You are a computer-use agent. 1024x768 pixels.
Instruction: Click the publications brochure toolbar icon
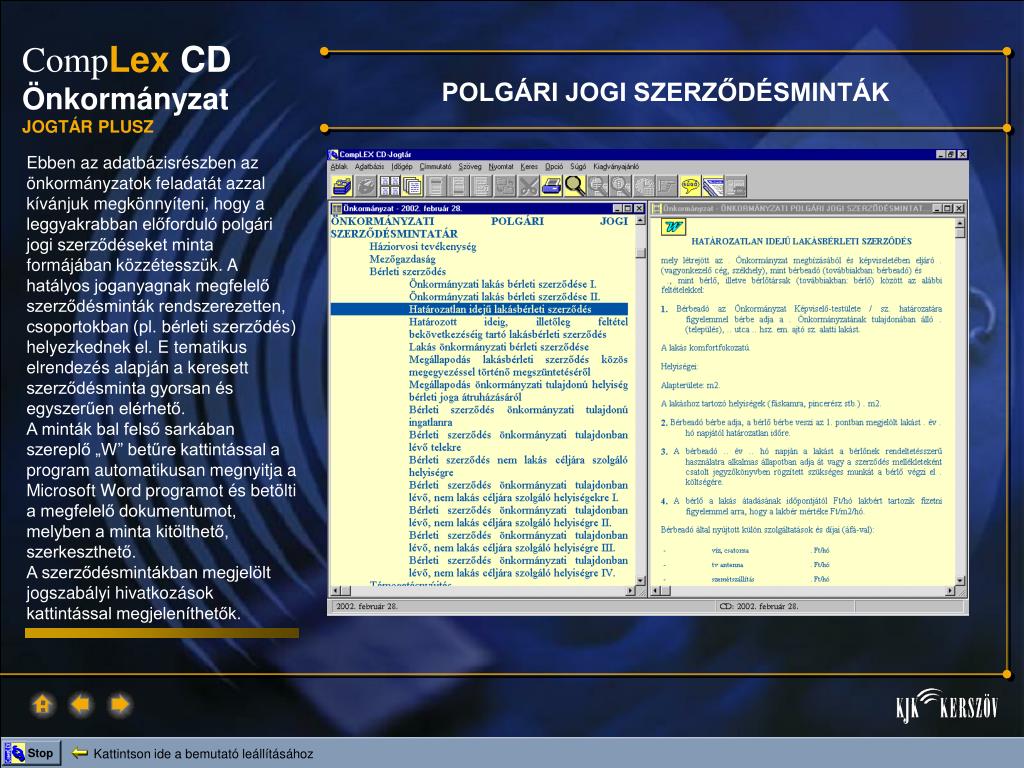[713, 186]
